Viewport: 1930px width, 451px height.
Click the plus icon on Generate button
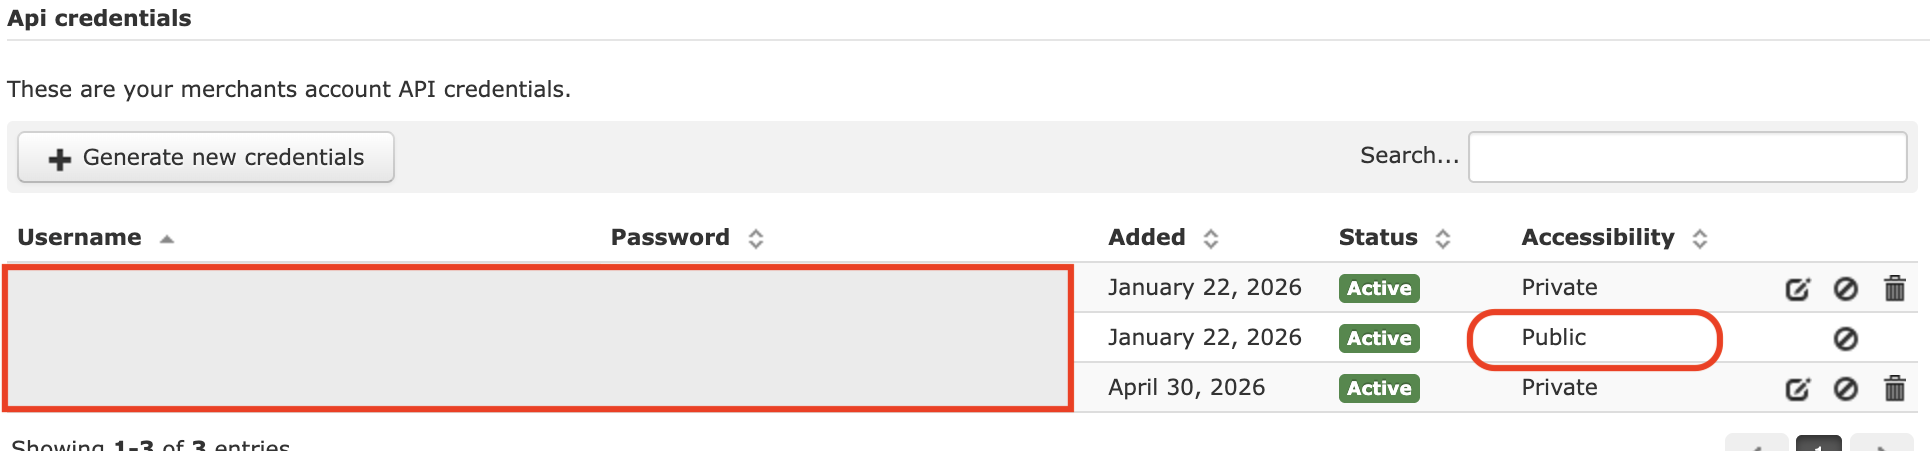(x=60, y=159)
